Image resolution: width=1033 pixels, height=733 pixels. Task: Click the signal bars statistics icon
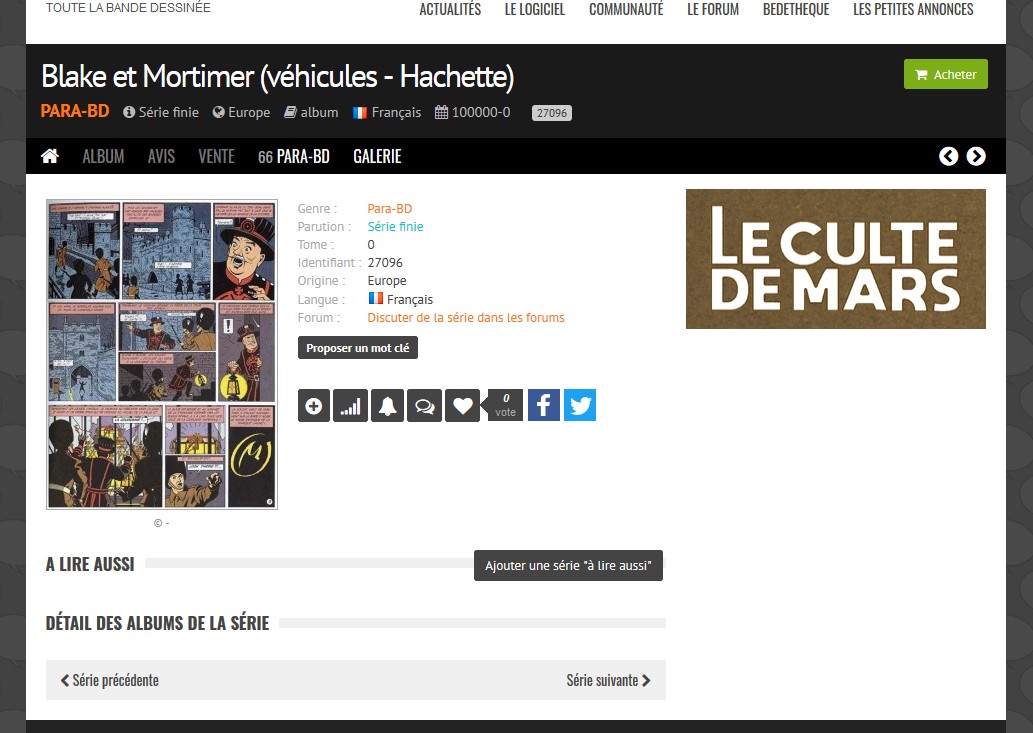(x=350, y=406)
